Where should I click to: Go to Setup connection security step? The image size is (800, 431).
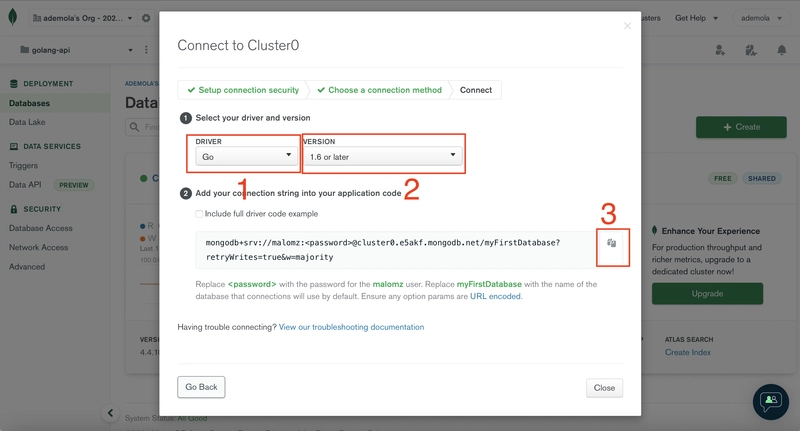(x=243, y=90)
